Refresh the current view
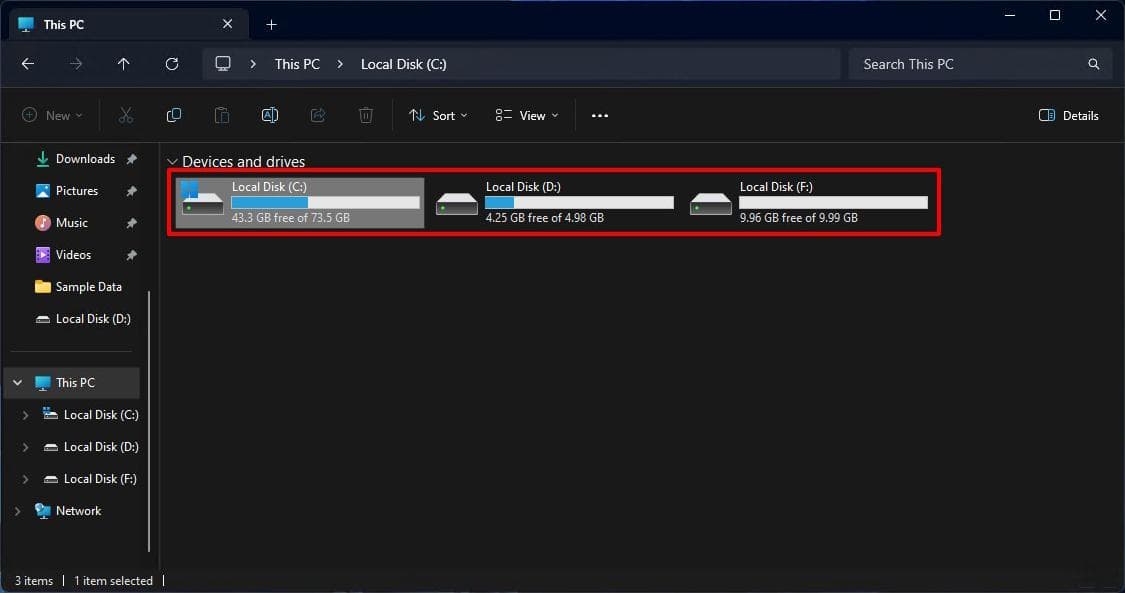This screenshot has height=593, width=1125. [x=171, y=64]
